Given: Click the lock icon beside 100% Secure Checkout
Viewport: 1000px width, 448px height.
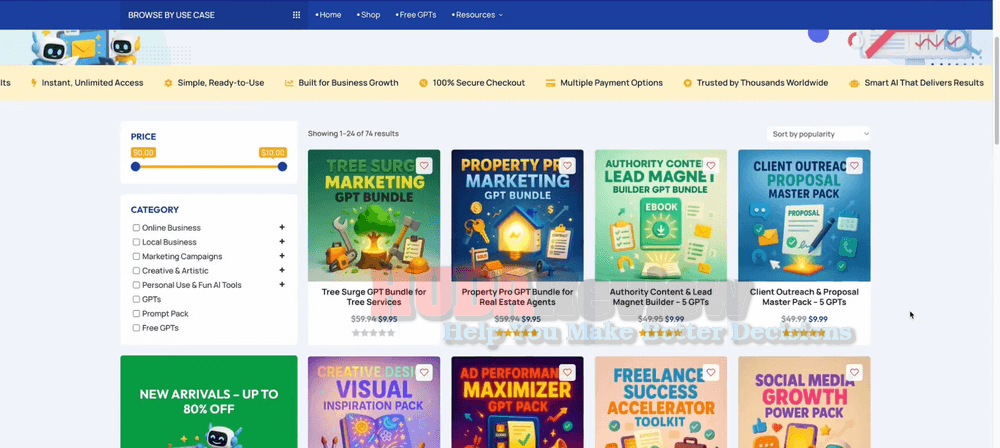Looking at the screenshot, I should pyautogui.click(x=423, y=83).
